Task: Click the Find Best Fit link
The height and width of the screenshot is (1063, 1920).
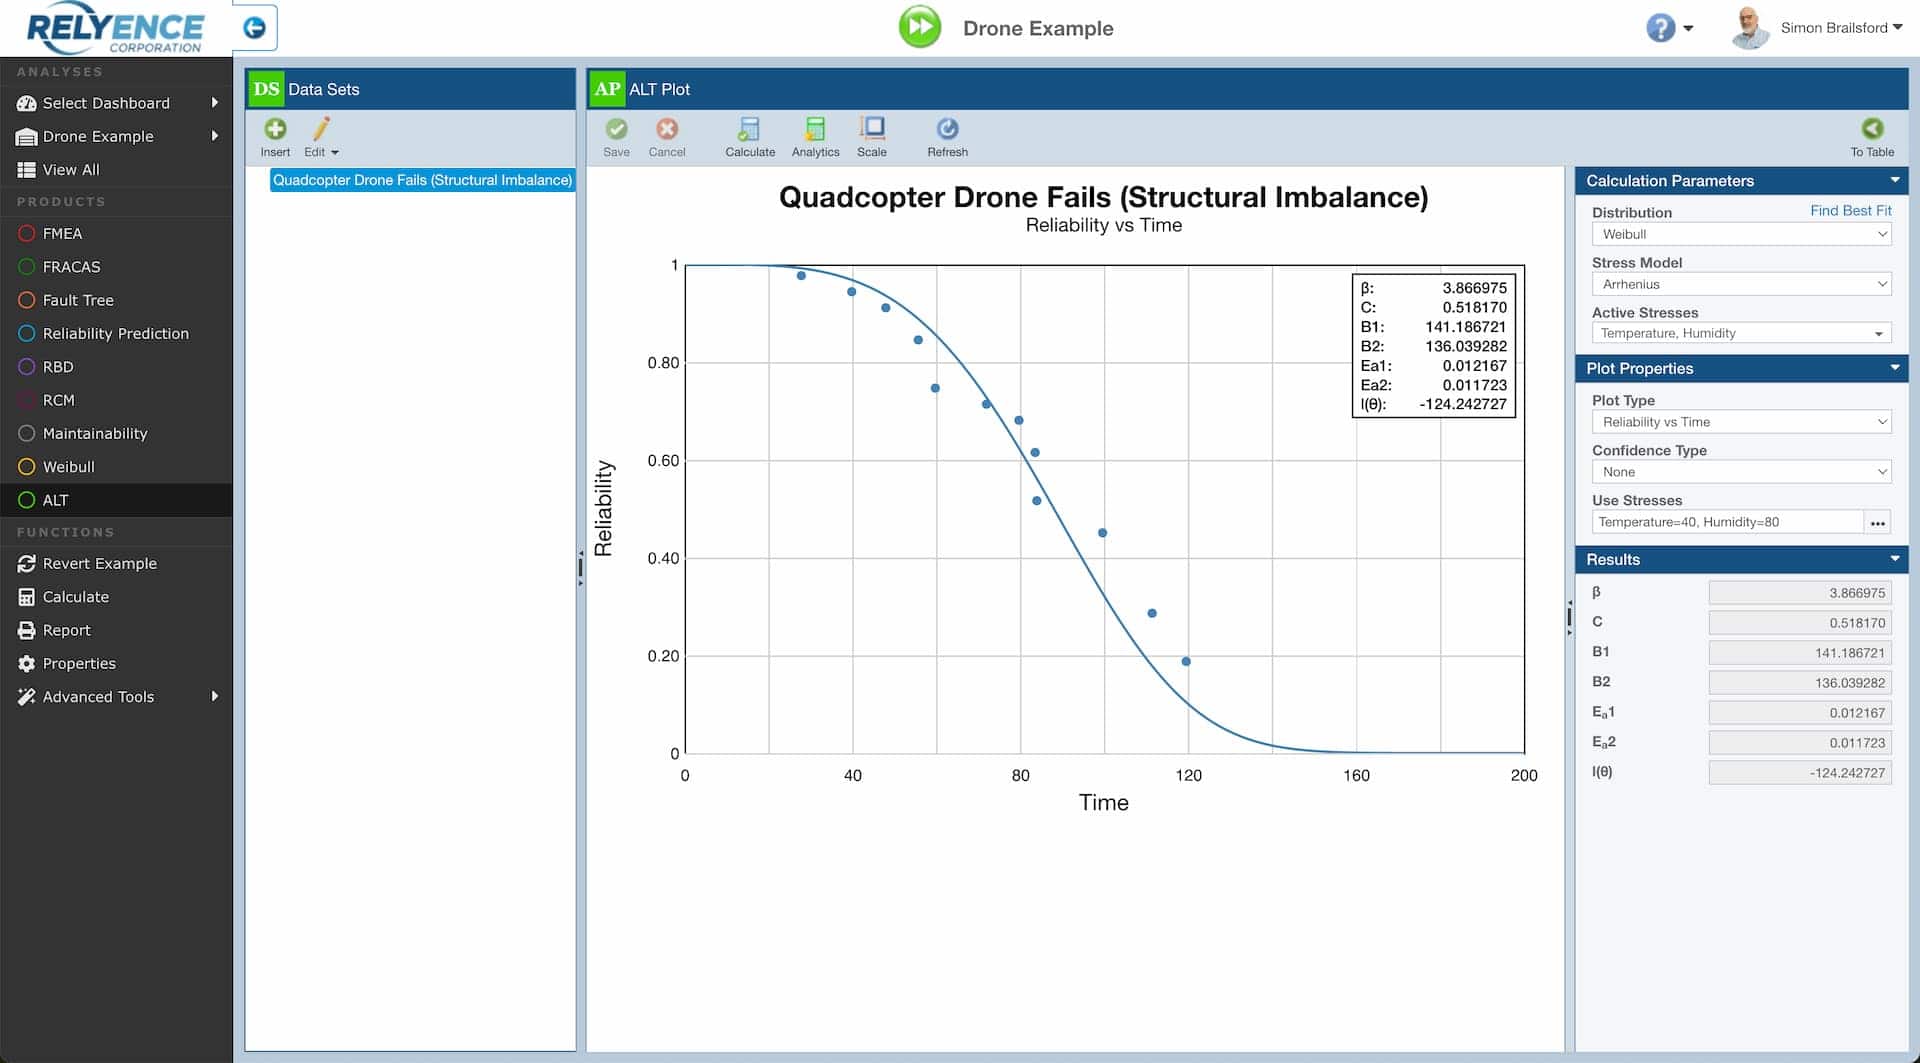Action: click(x=1850, y=211)
